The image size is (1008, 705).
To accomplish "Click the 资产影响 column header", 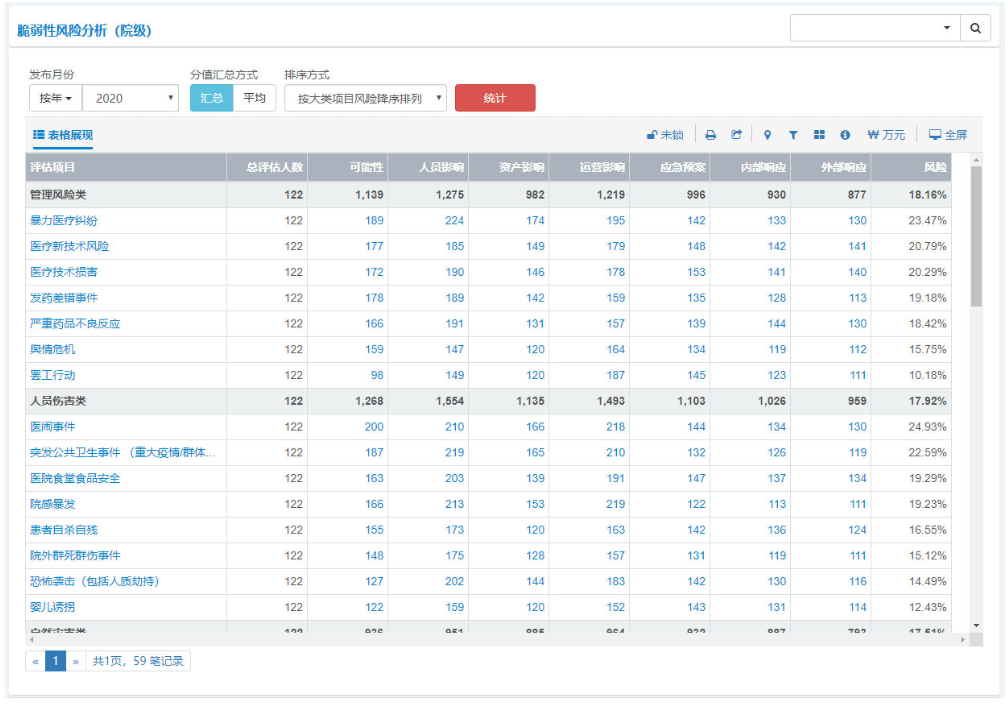I will (508, 167).
